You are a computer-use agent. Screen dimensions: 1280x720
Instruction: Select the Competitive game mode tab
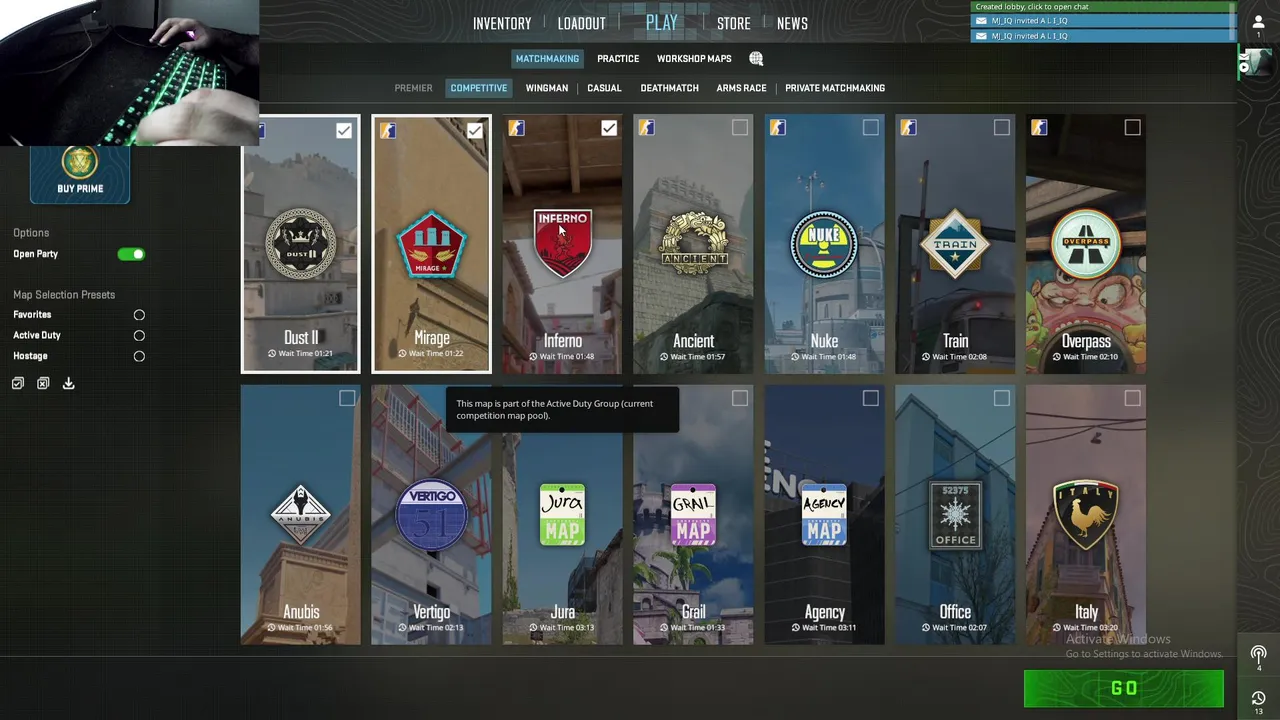(x=479, y=88)
